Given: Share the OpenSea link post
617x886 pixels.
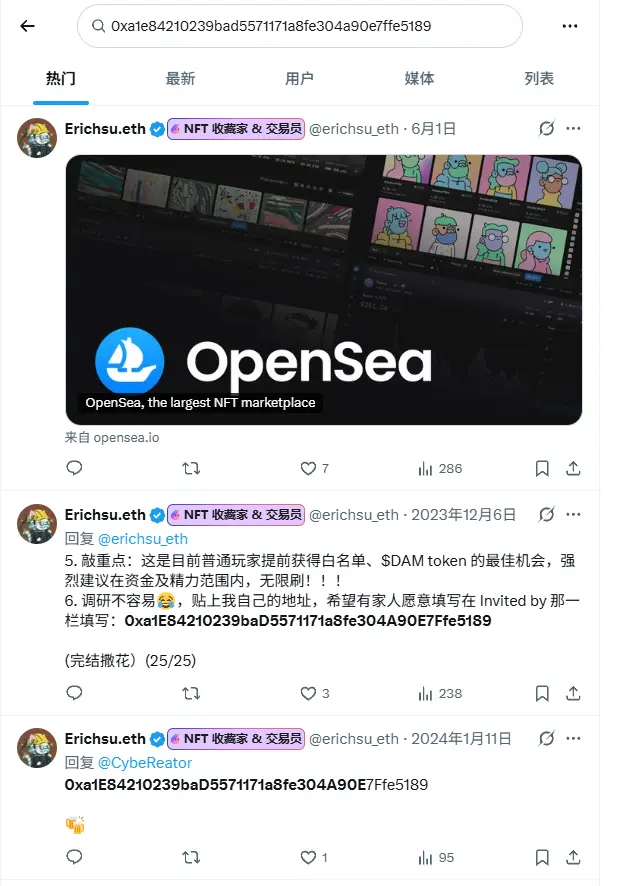Looking at the screenshot, I should pyautogui.click(x=573, y=468).
